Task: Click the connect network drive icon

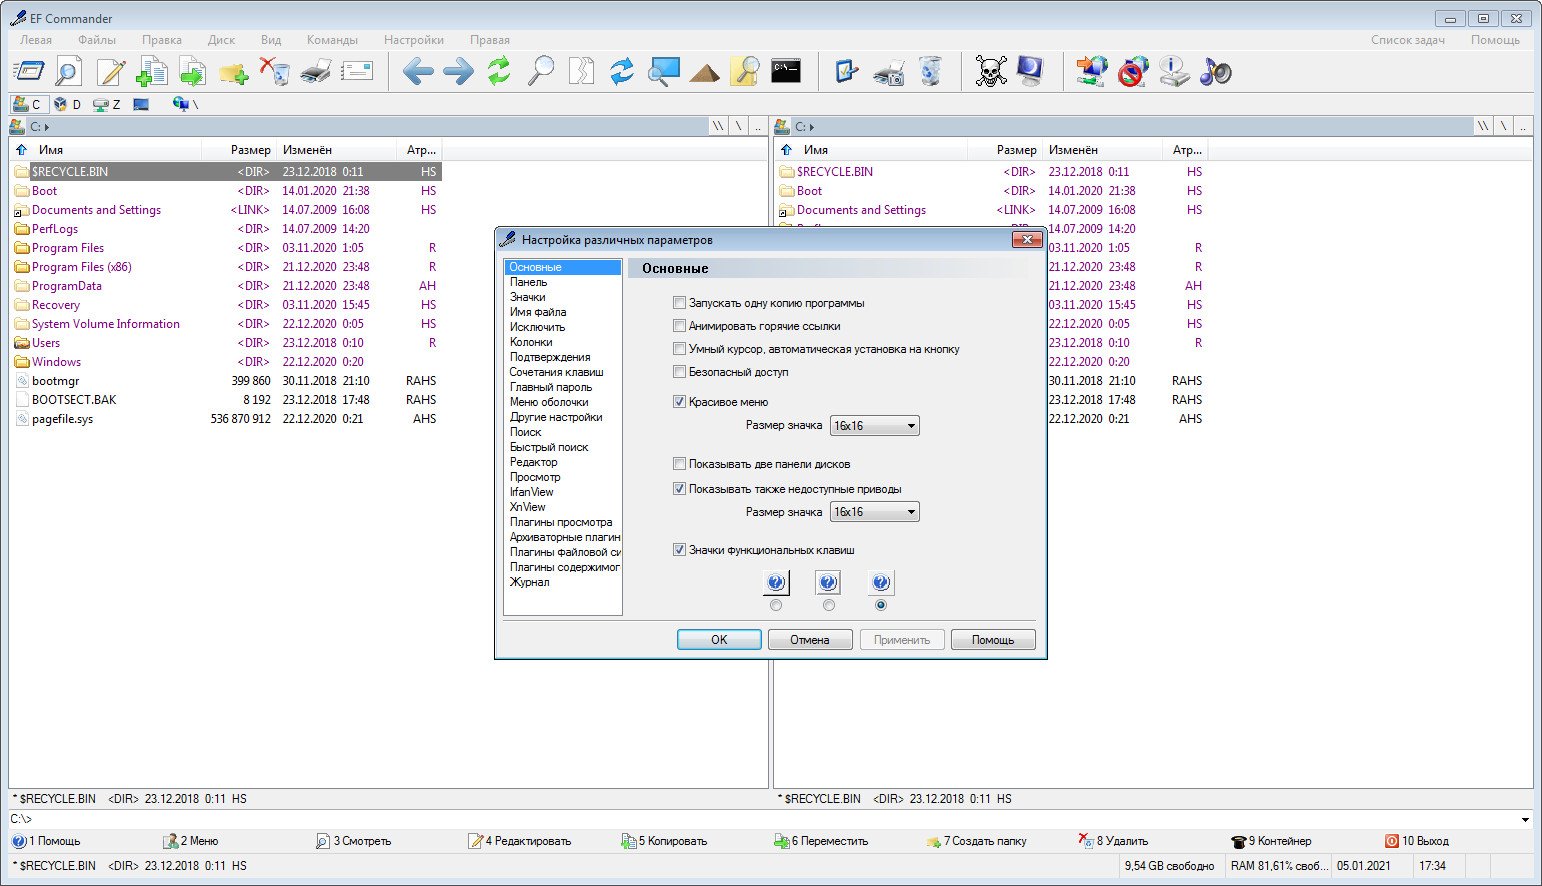Action: click(1092, 71)
